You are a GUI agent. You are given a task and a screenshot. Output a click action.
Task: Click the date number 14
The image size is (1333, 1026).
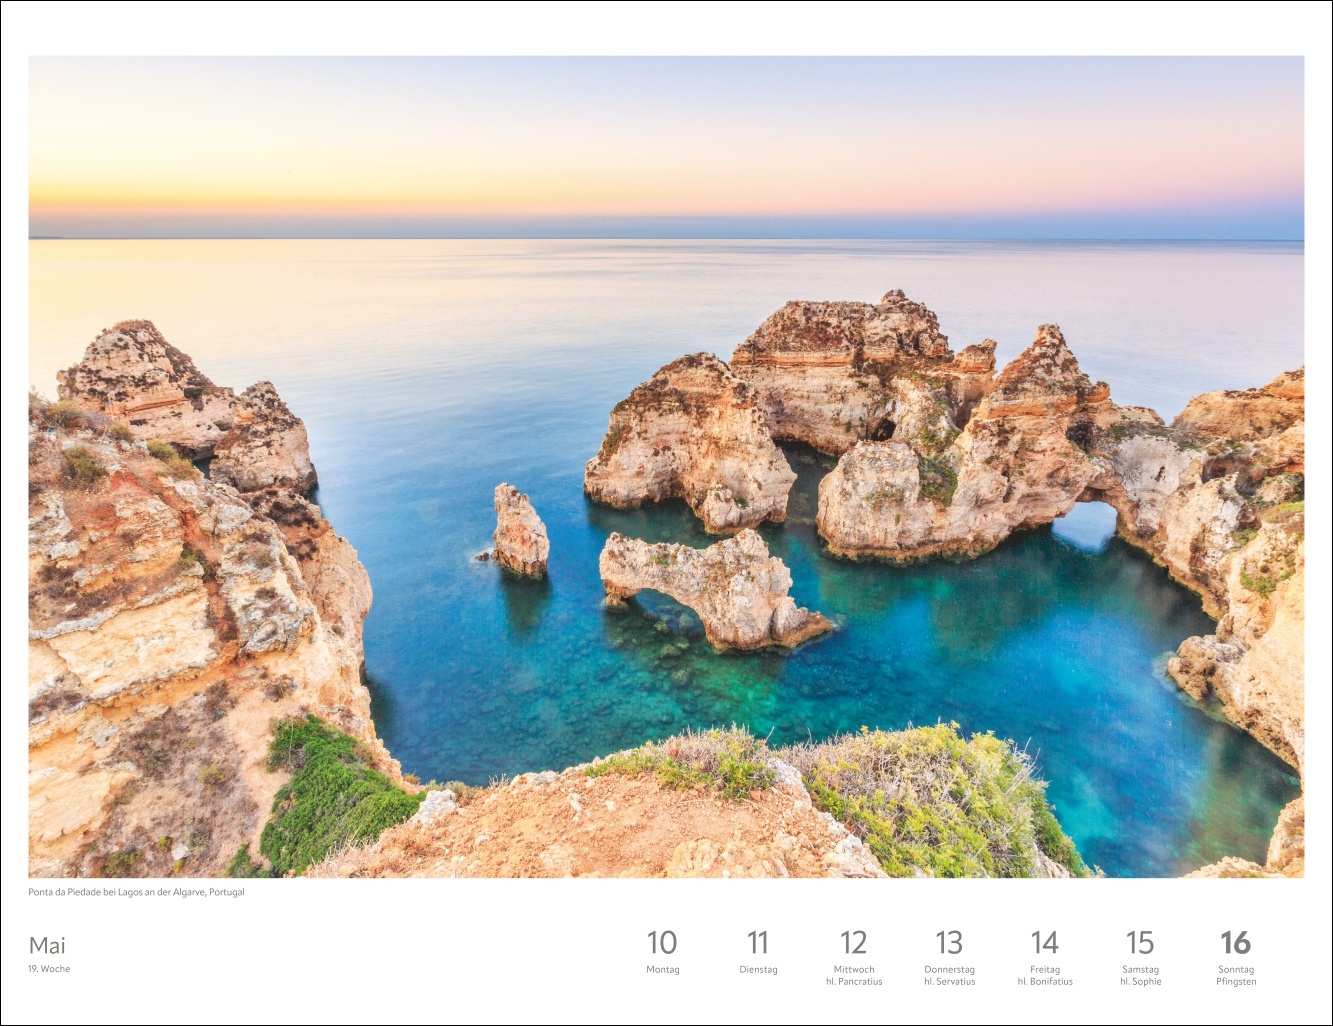pyautogui.click(x=1044, y=943)
